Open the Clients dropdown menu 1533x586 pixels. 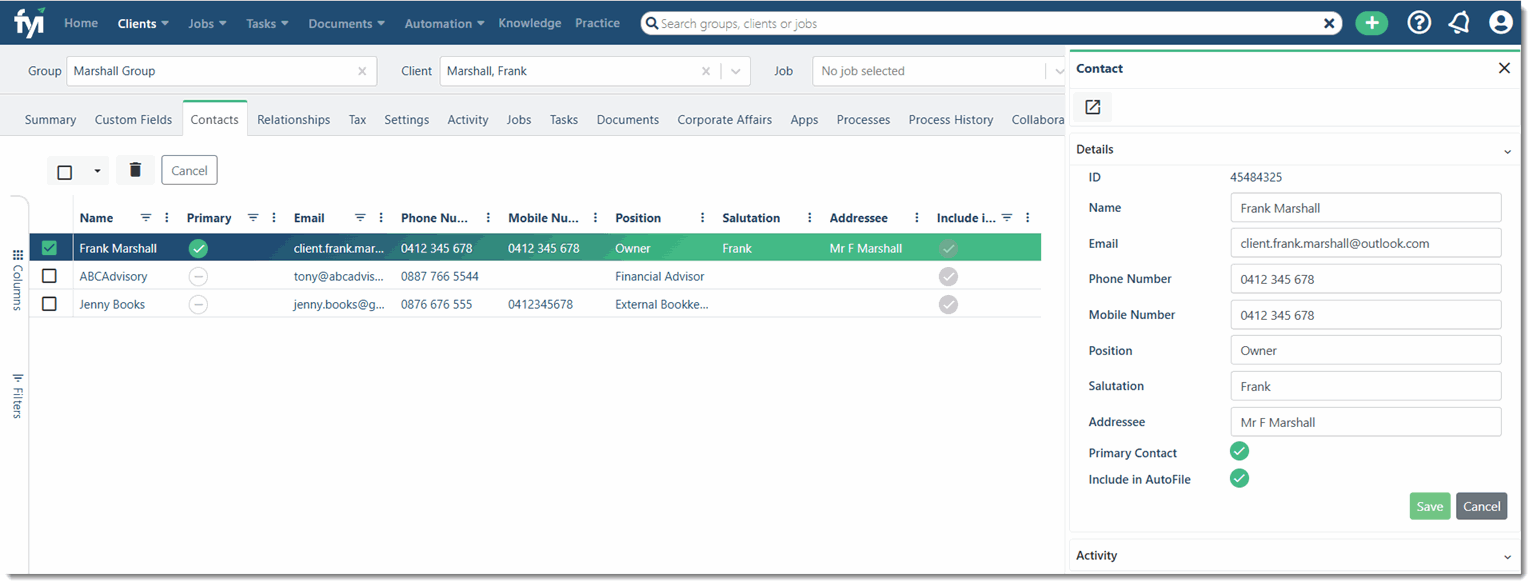[x=143, y=23]
